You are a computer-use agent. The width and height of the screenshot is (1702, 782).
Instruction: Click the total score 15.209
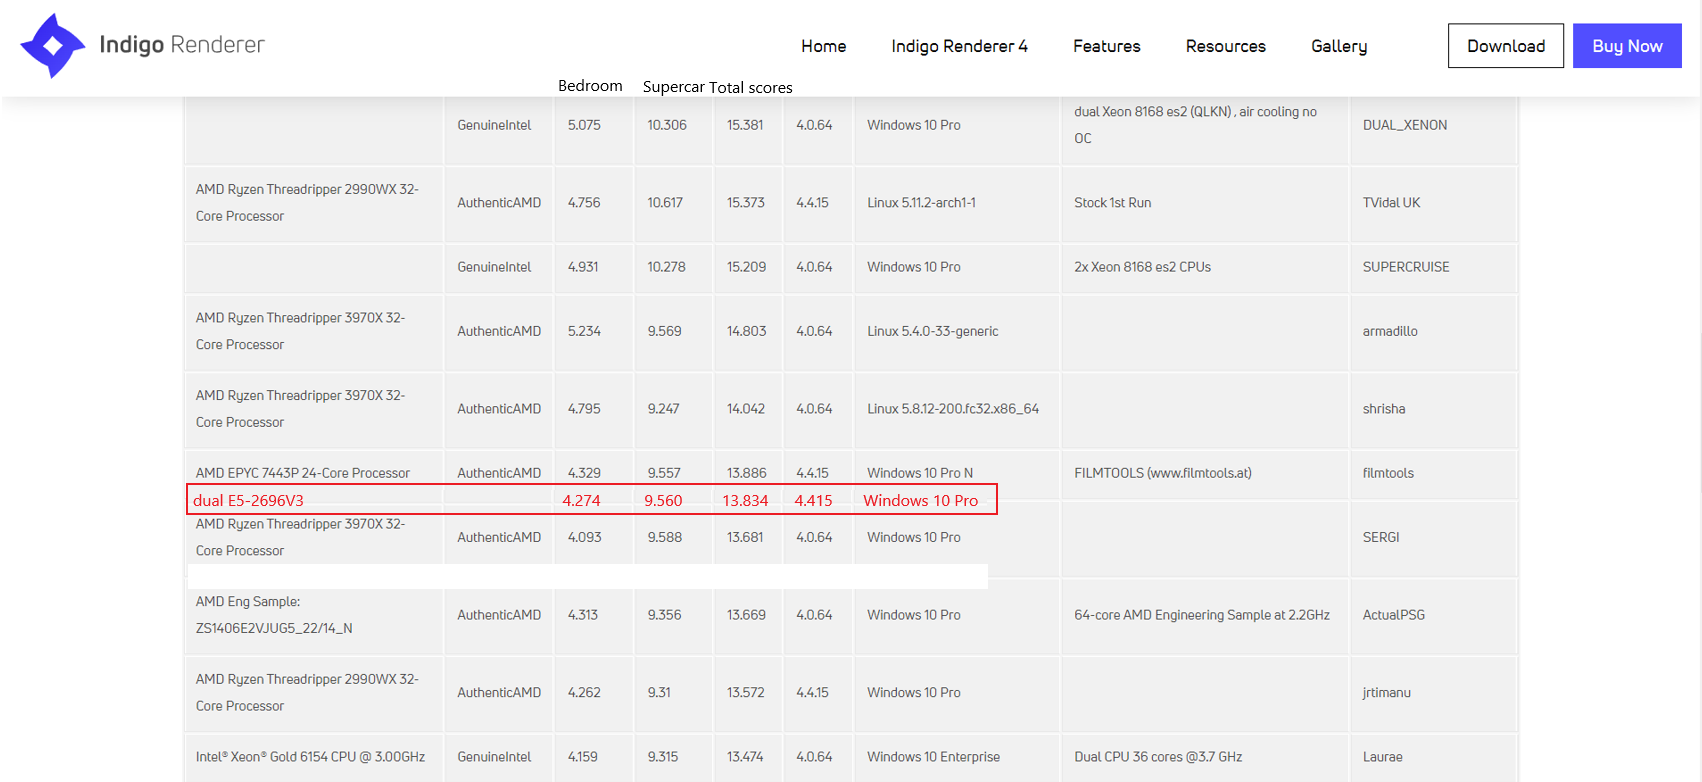746,267
